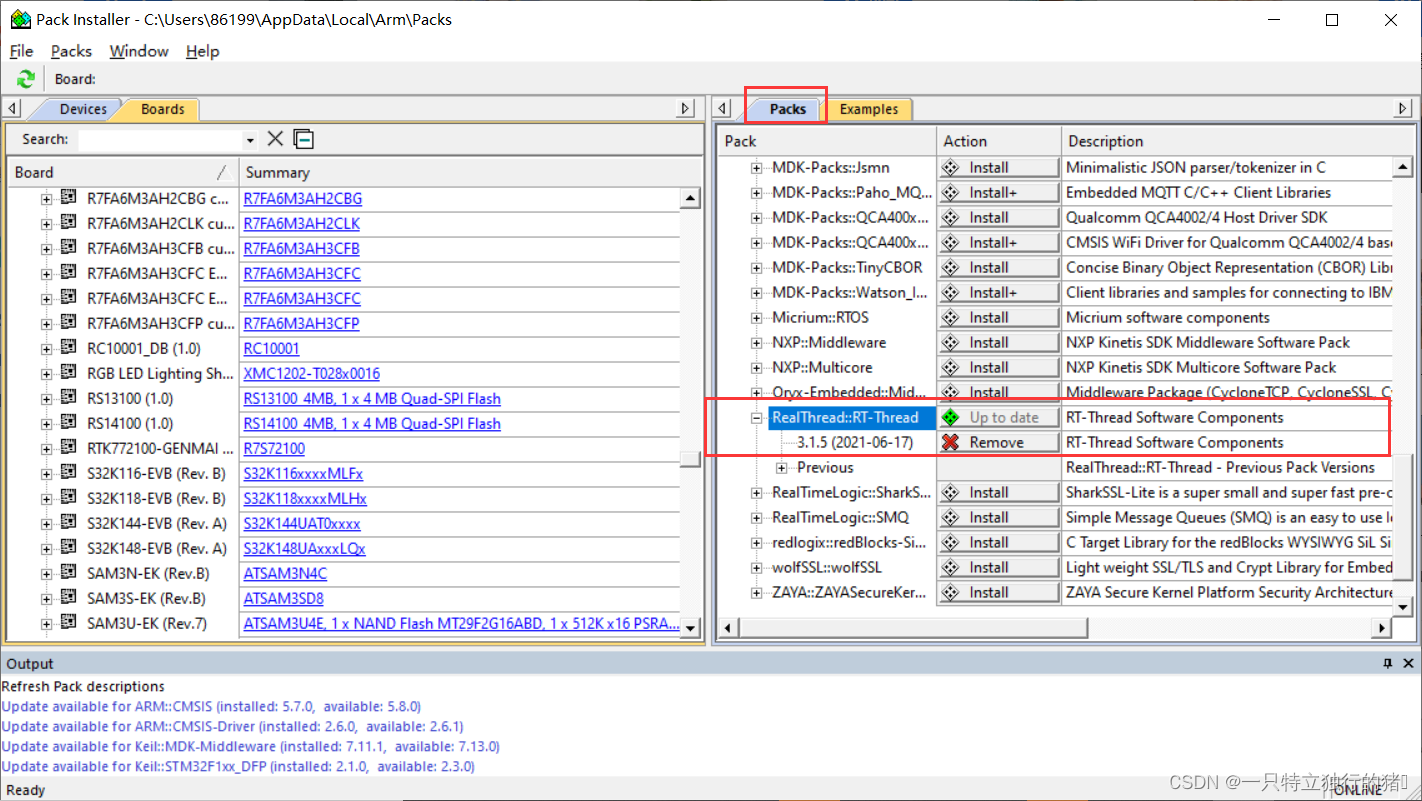Open the File menu
Image resolution: width=1422 pixels, height=801 pixels.
coord(21,51)
